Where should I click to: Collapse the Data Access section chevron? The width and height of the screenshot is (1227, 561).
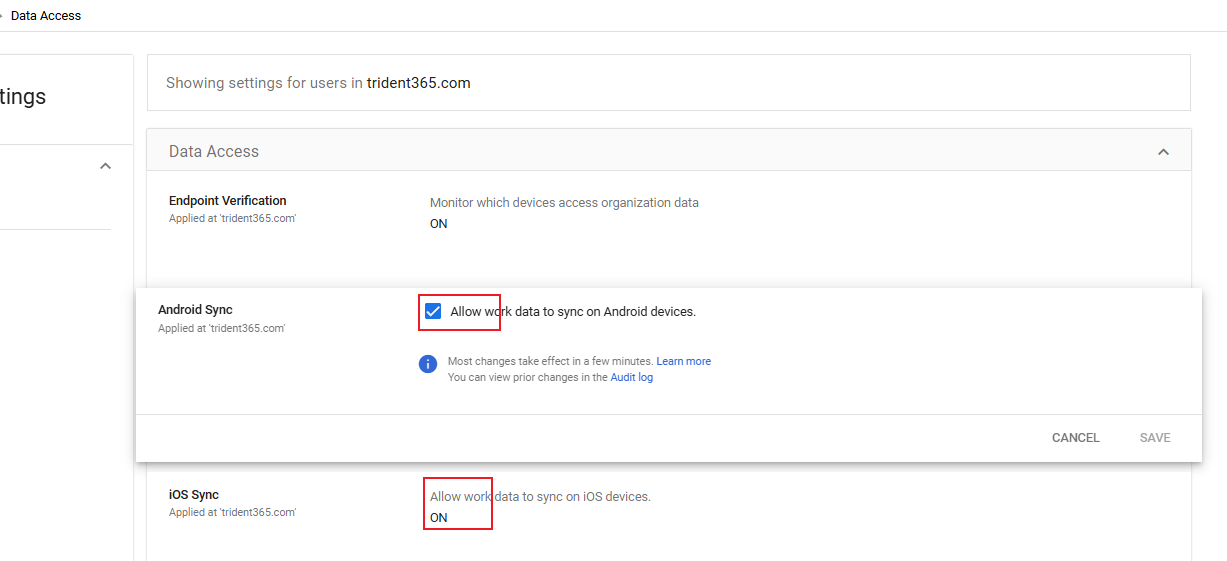1163,152
